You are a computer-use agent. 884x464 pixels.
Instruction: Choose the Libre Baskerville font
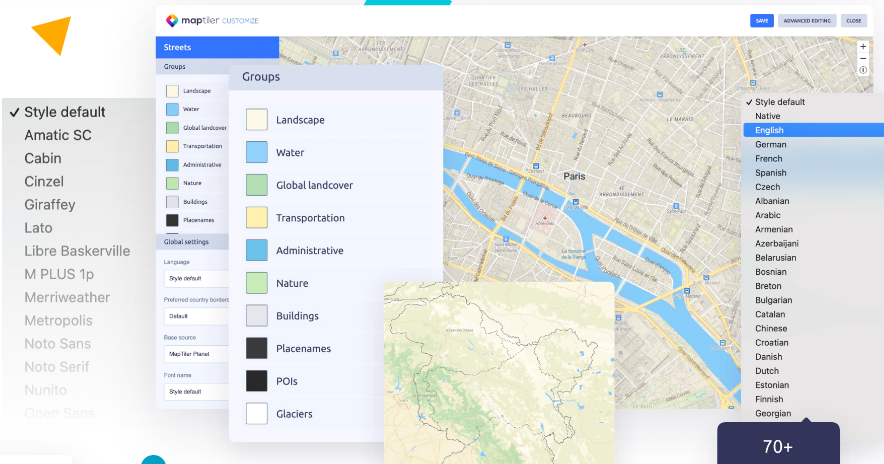pyautogui.click(x=77, y=251)
